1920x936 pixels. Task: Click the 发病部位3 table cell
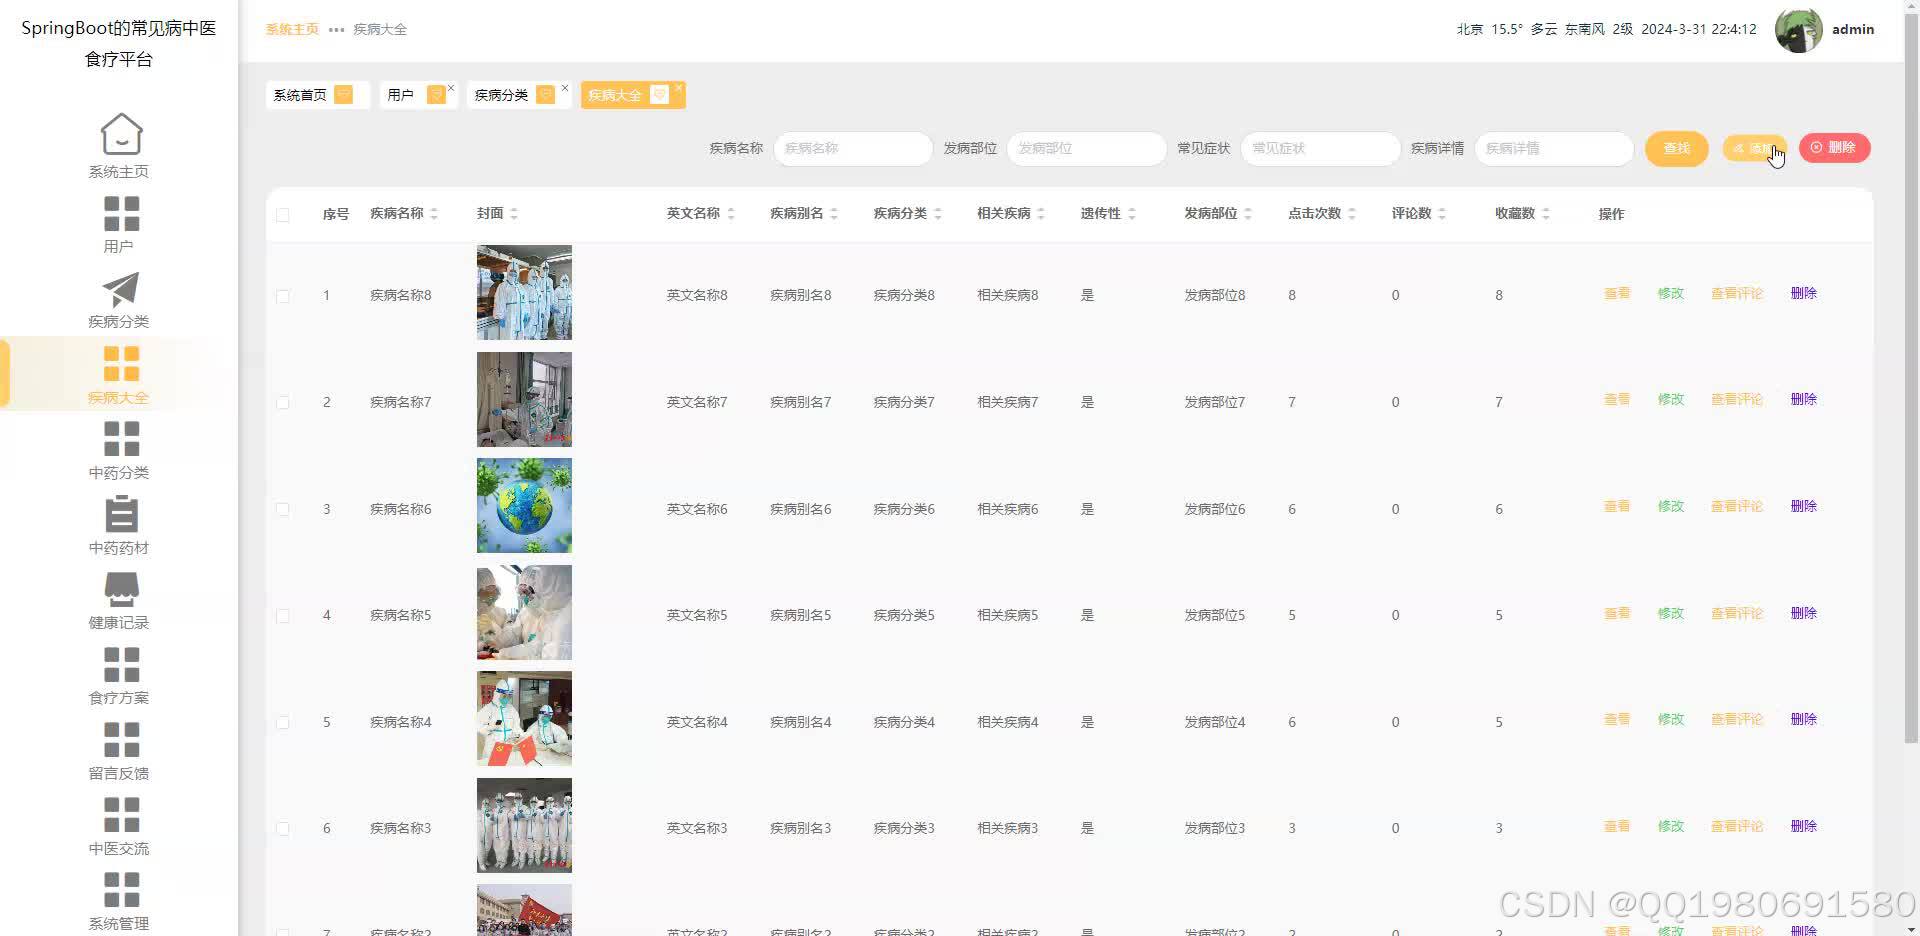pos(1215,829)
